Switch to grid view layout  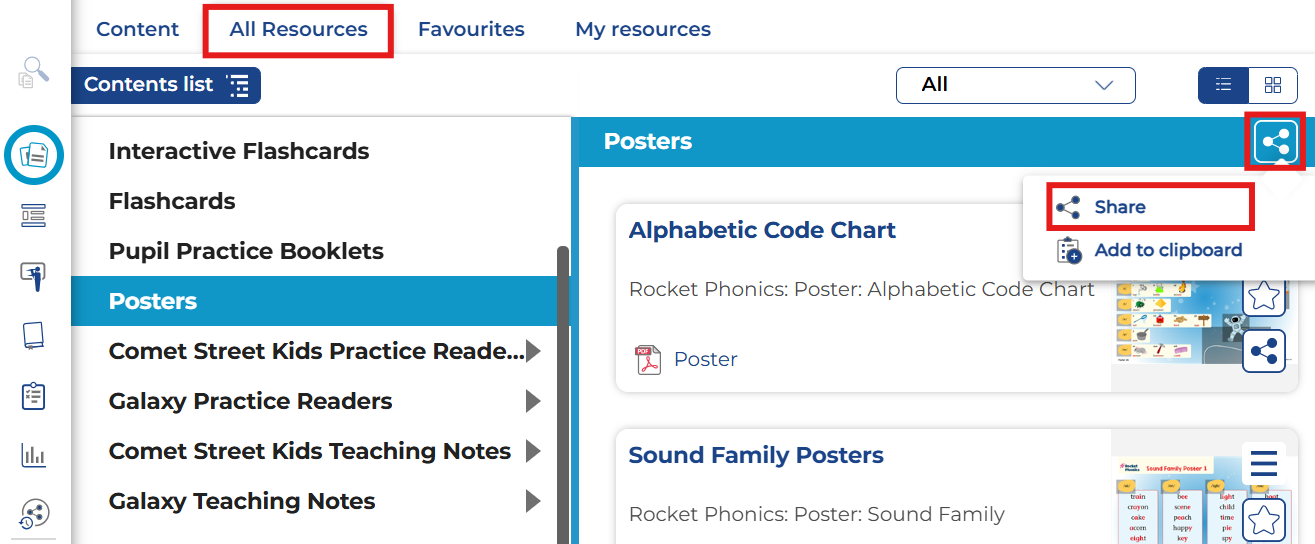1273,85
